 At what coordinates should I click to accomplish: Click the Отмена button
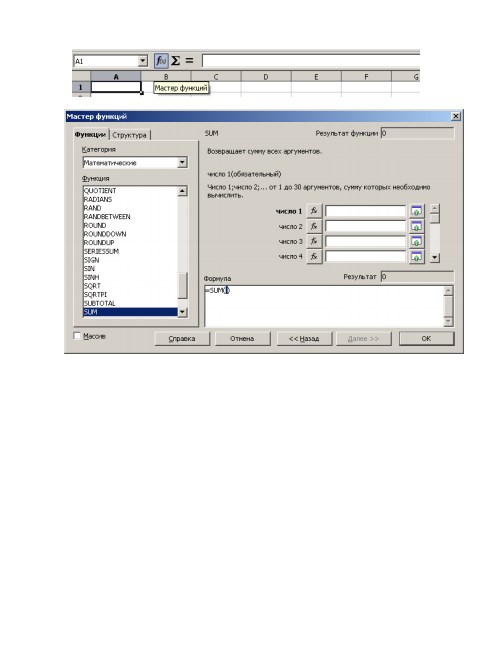click(242, 339)
